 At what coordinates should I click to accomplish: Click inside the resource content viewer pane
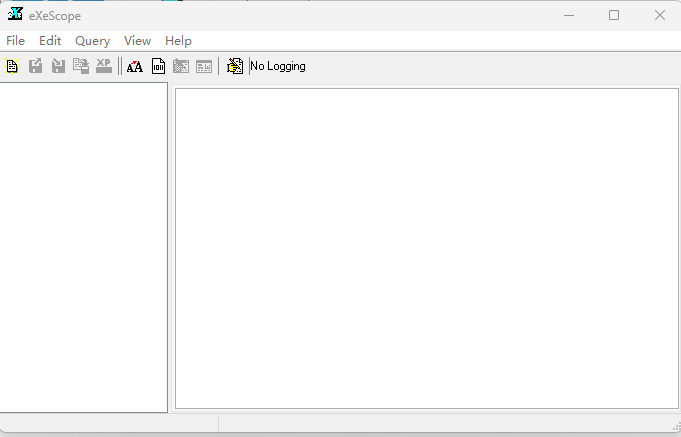[426, 248]
